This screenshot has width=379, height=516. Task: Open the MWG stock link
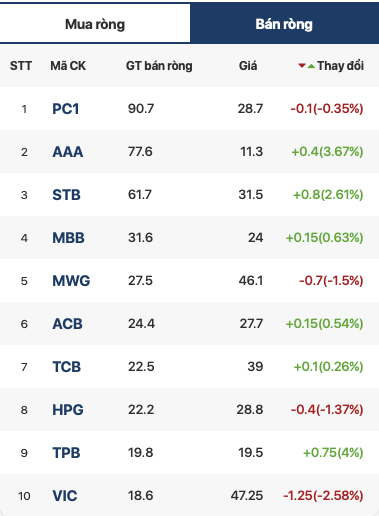71,281
